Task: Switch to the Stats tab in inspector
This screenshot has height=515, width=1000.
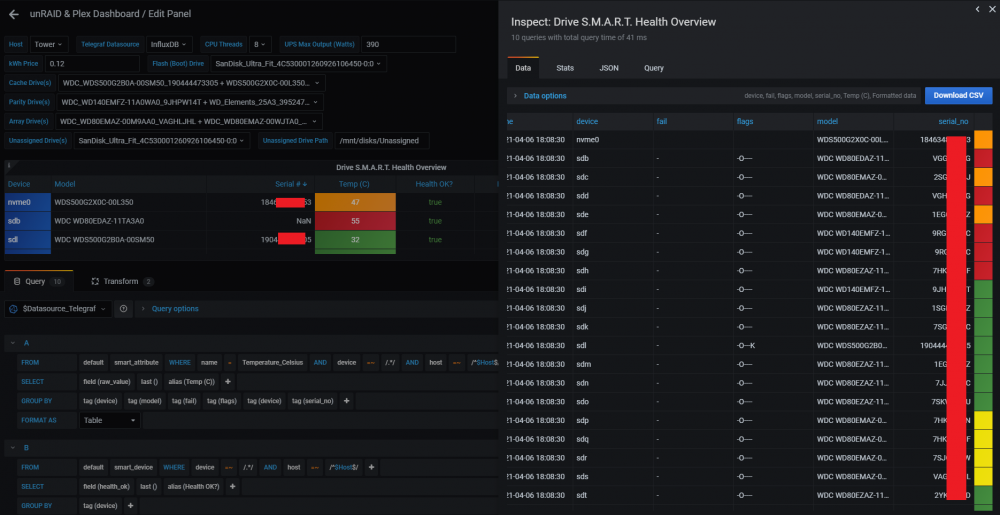Action: tap(564, 68)
